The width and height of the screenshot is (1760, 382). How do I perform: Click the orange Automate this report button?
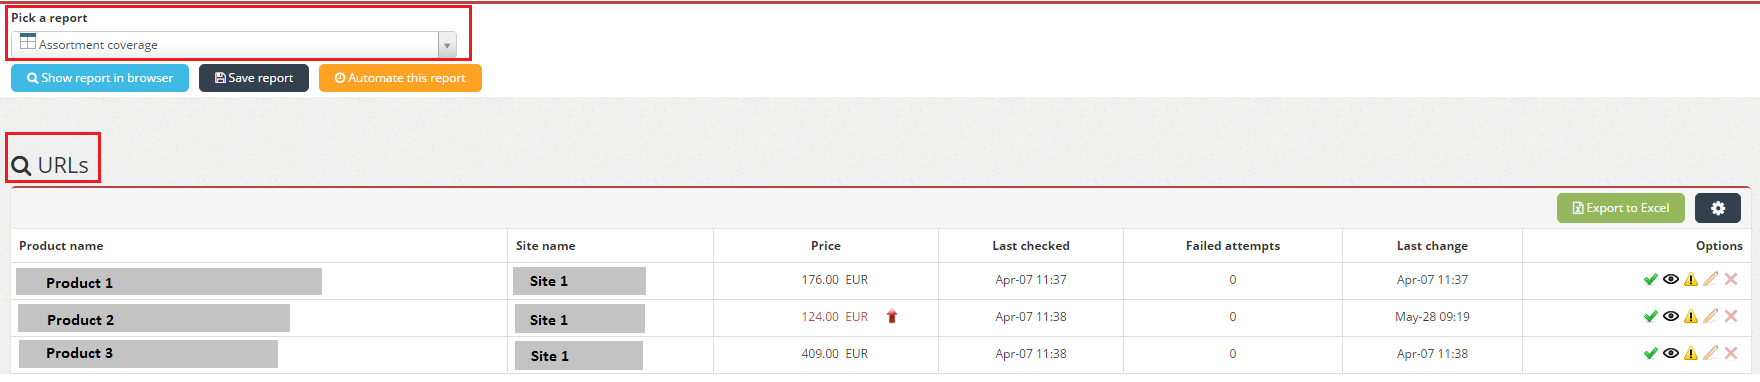(400, 78)
